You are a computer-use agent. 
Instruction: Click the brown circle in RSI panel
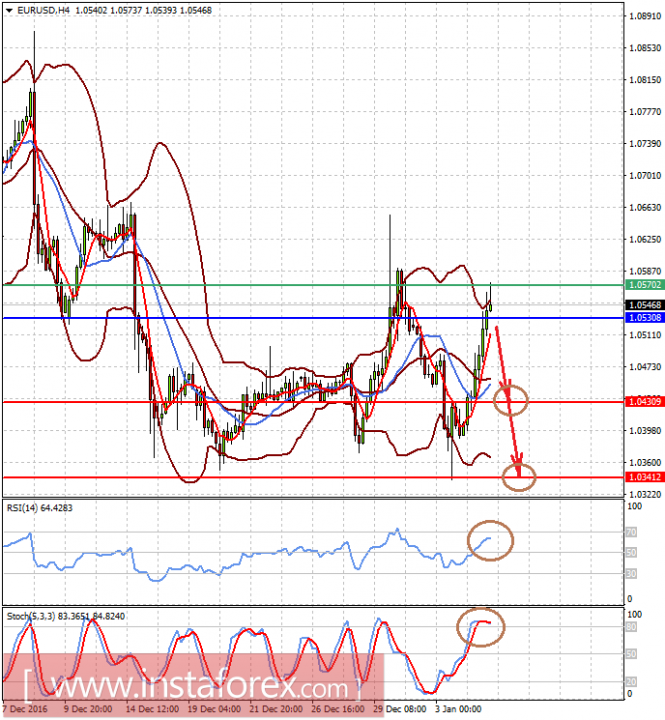pos(490,540)
